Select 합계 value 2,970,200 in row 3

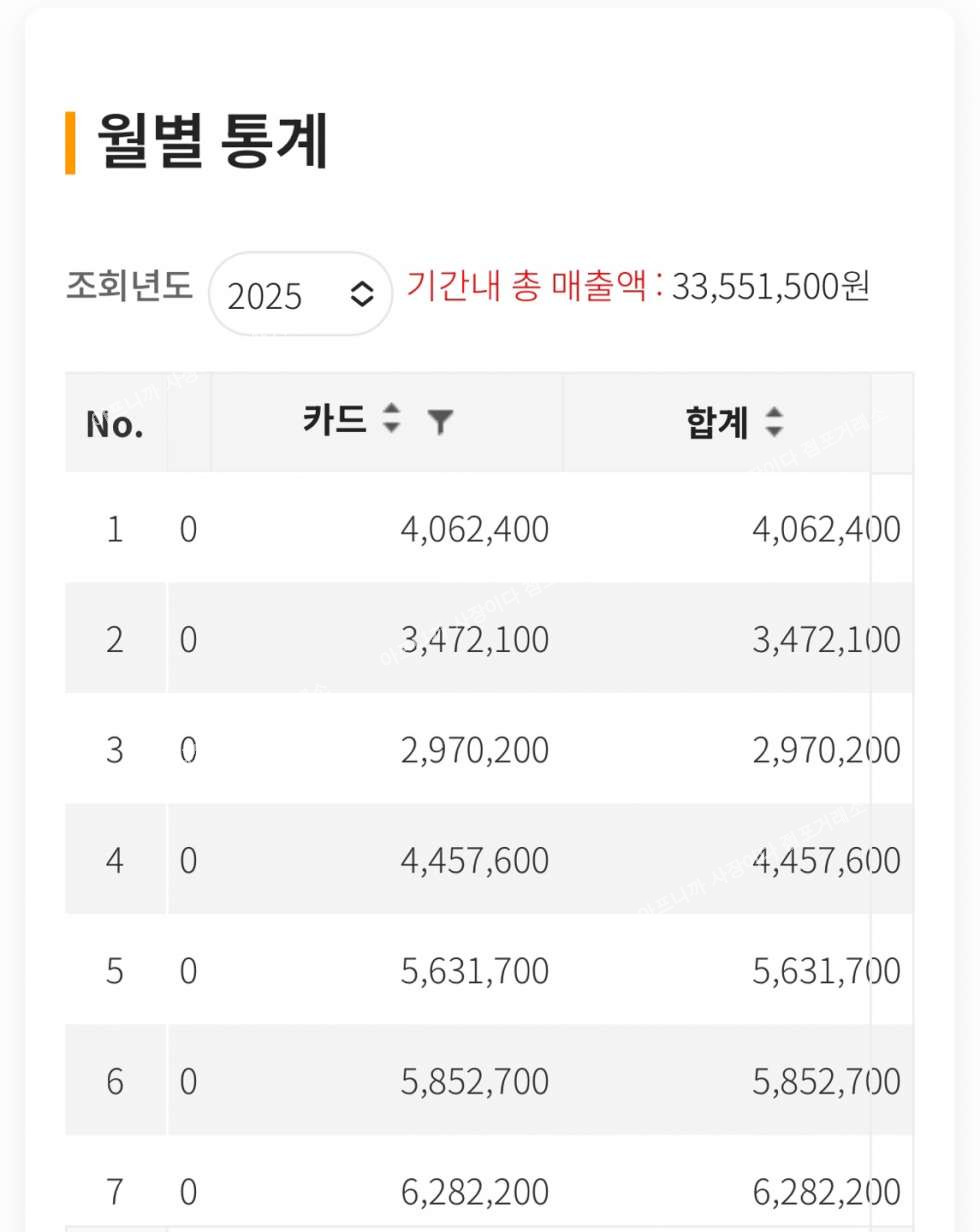(x=825, y=749)
